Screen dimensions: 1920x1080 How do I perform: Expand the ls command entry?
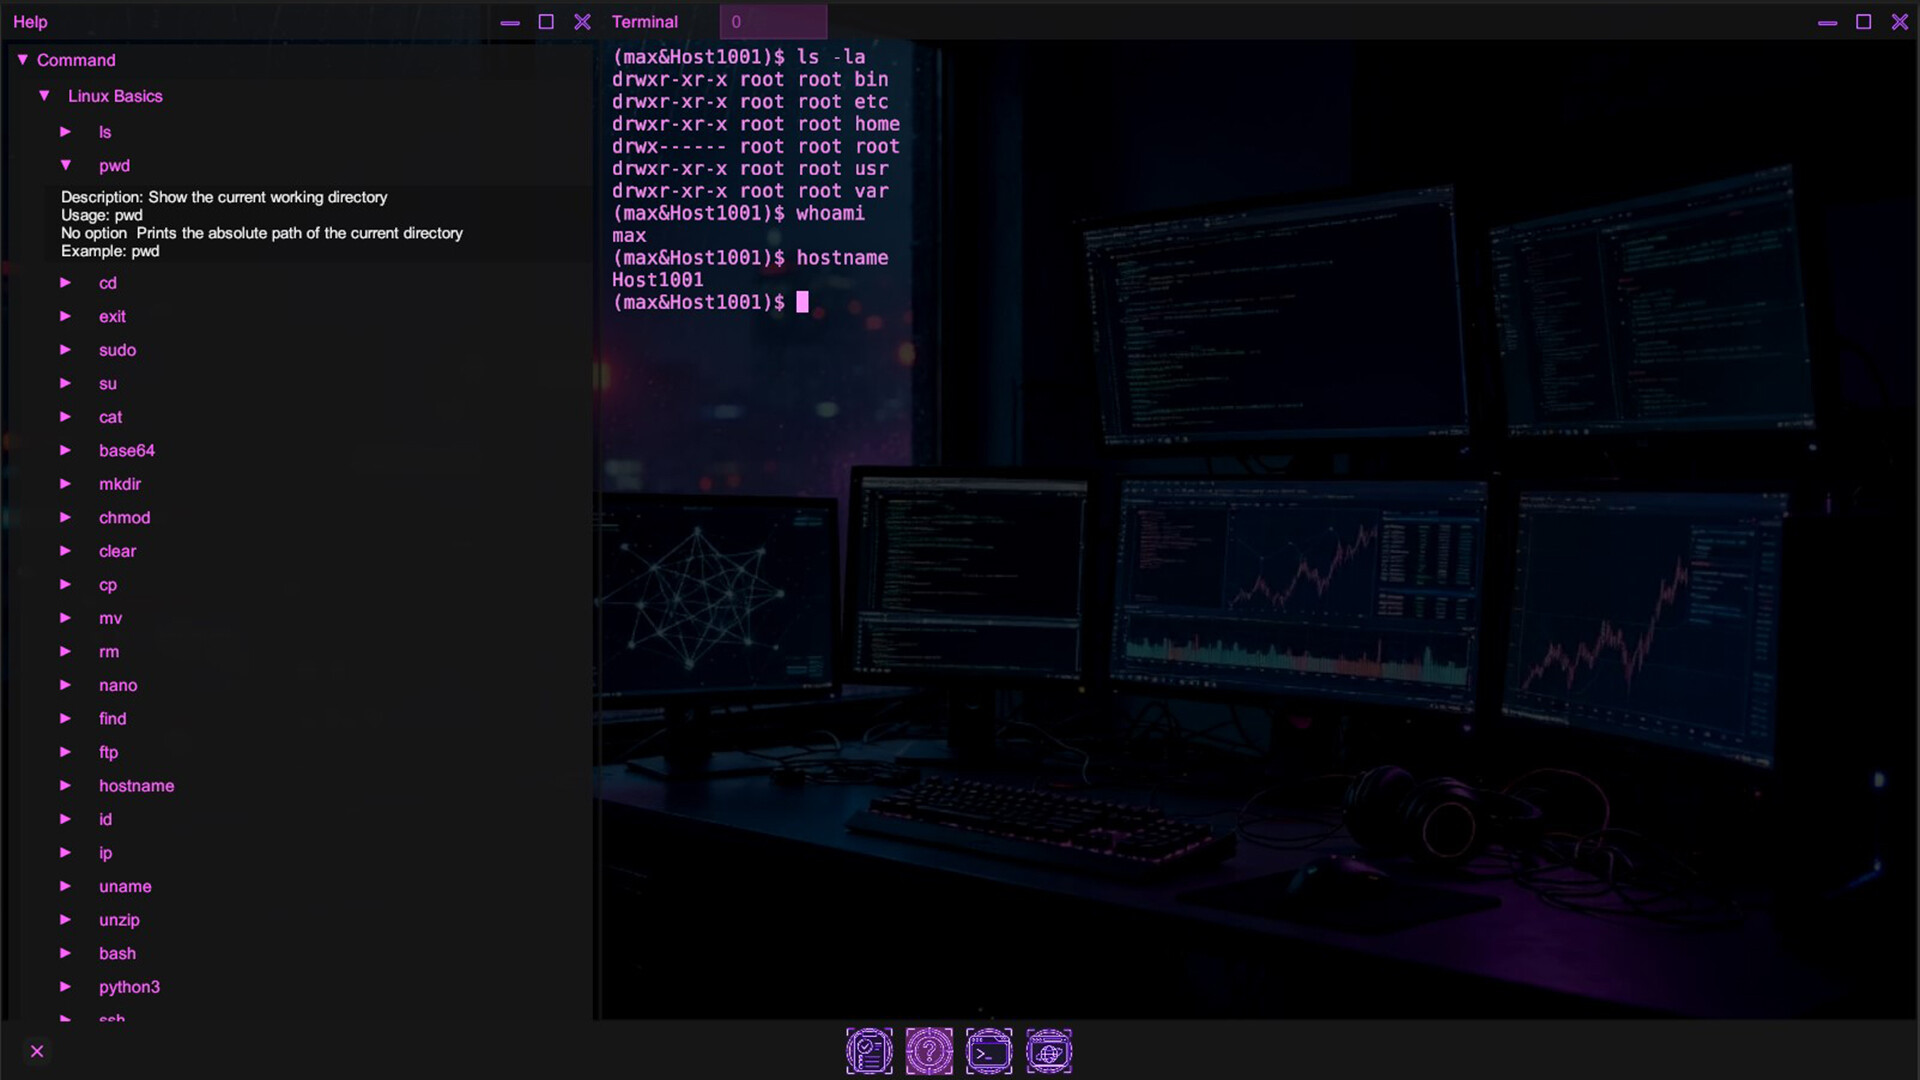(66, 132)
